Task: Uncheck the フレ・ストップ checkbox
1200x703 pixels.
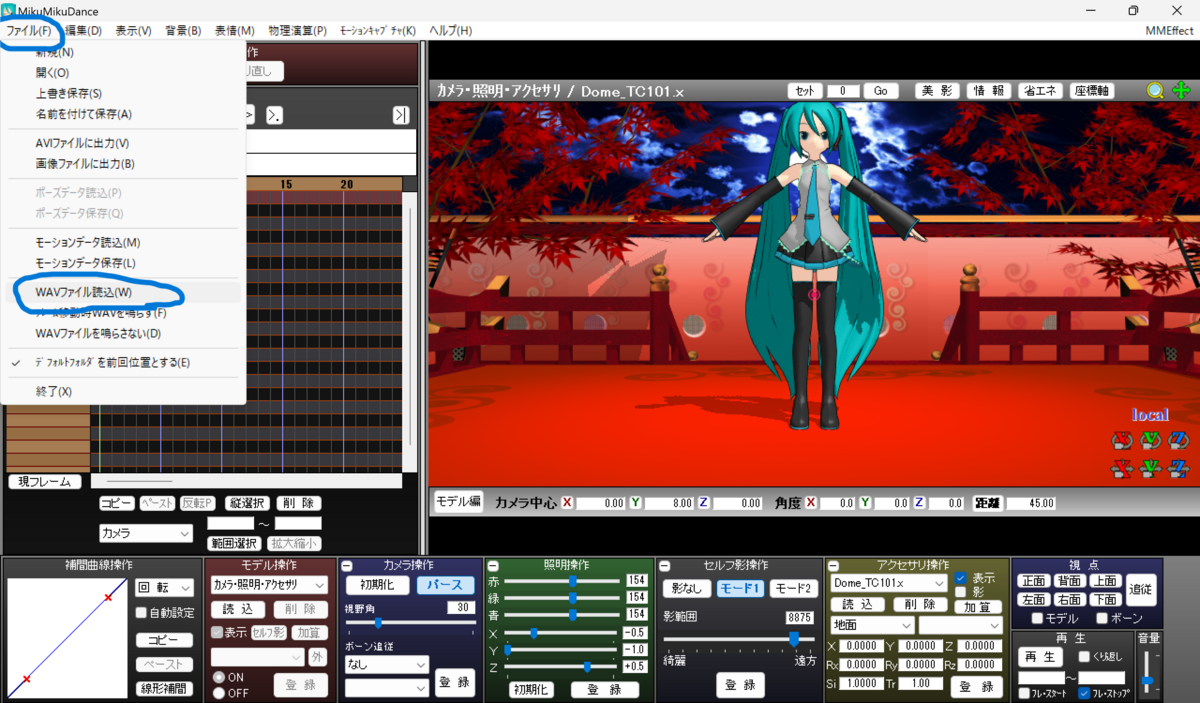Action: coord(1084,693)
